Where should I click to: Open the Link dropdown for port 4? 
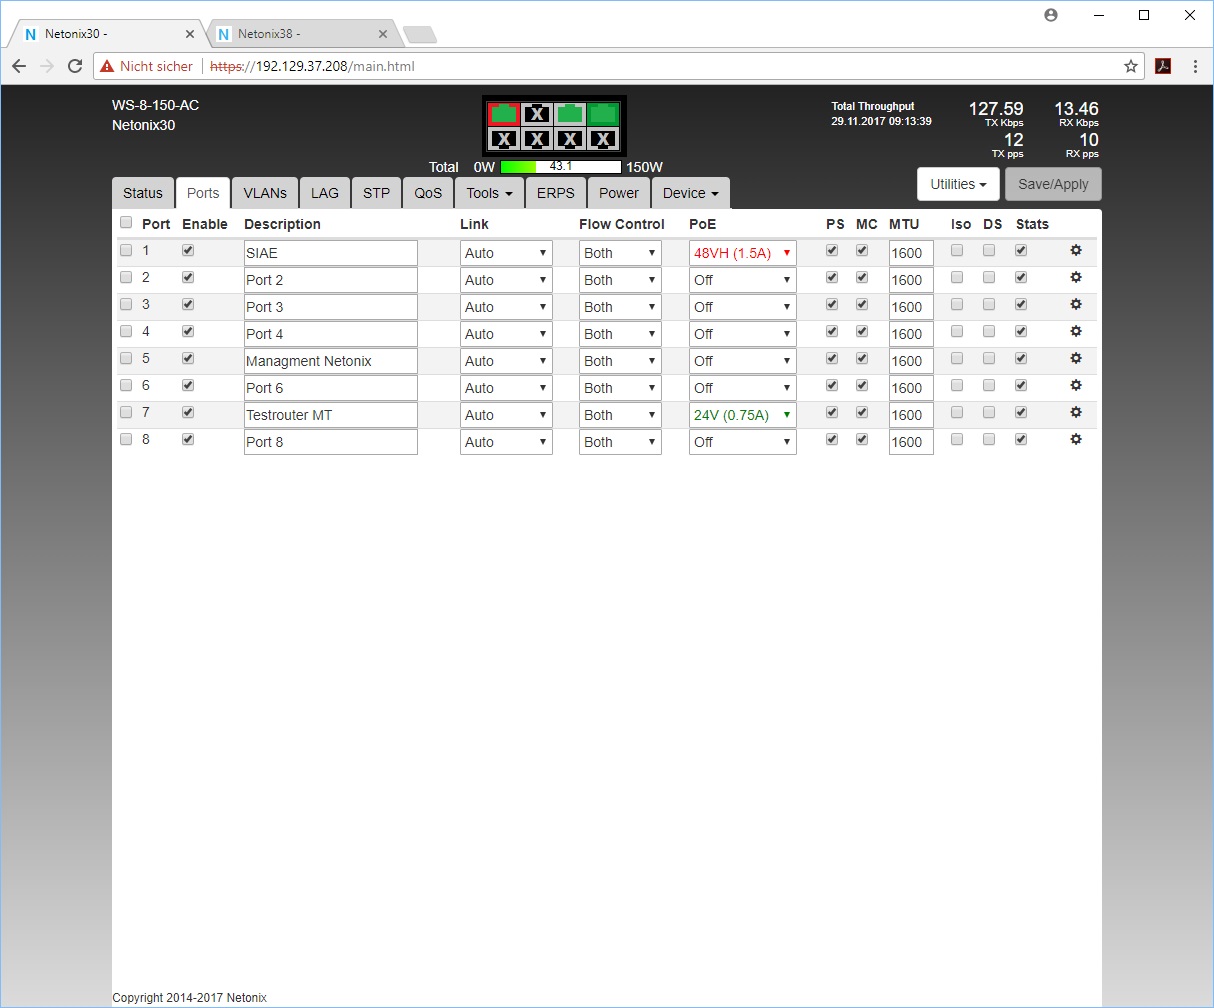(506, 335)
